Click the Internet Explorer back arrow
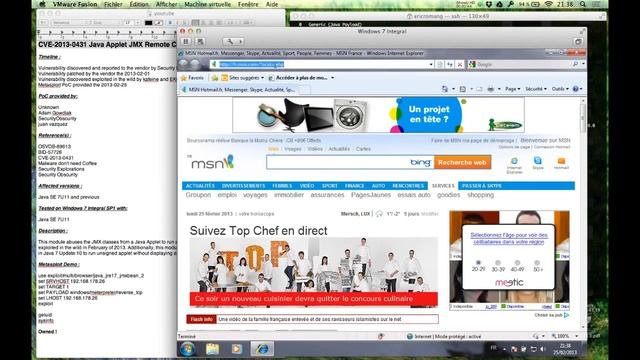This screenshot has width=640, height=360. [184, 64]
